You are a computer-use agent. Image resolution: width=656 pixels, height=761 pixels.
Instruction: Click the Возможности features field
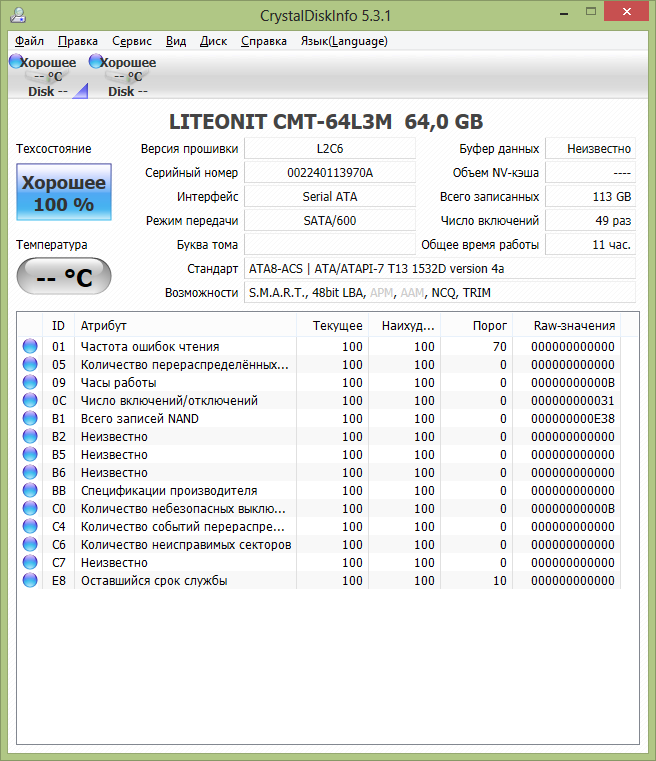point(440,293)
